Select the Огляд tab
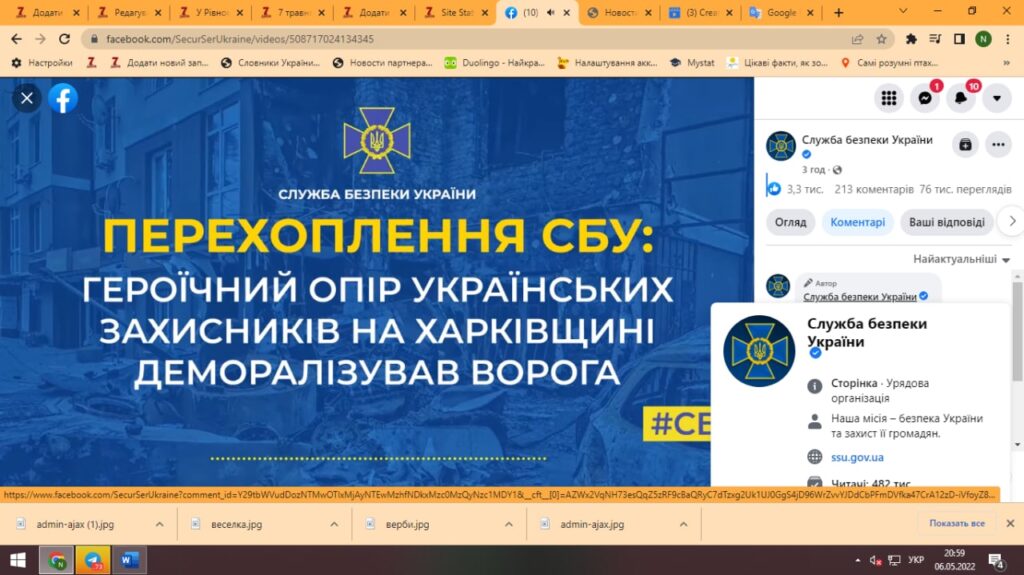Screen dimensions: 1024x575 [790, 222]
